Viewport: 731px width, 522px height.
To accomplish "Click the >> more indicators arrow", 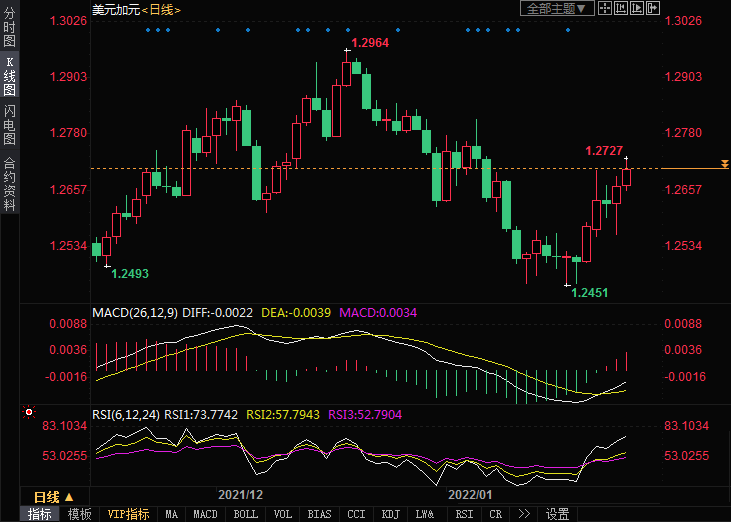I will tap(523, 514).
